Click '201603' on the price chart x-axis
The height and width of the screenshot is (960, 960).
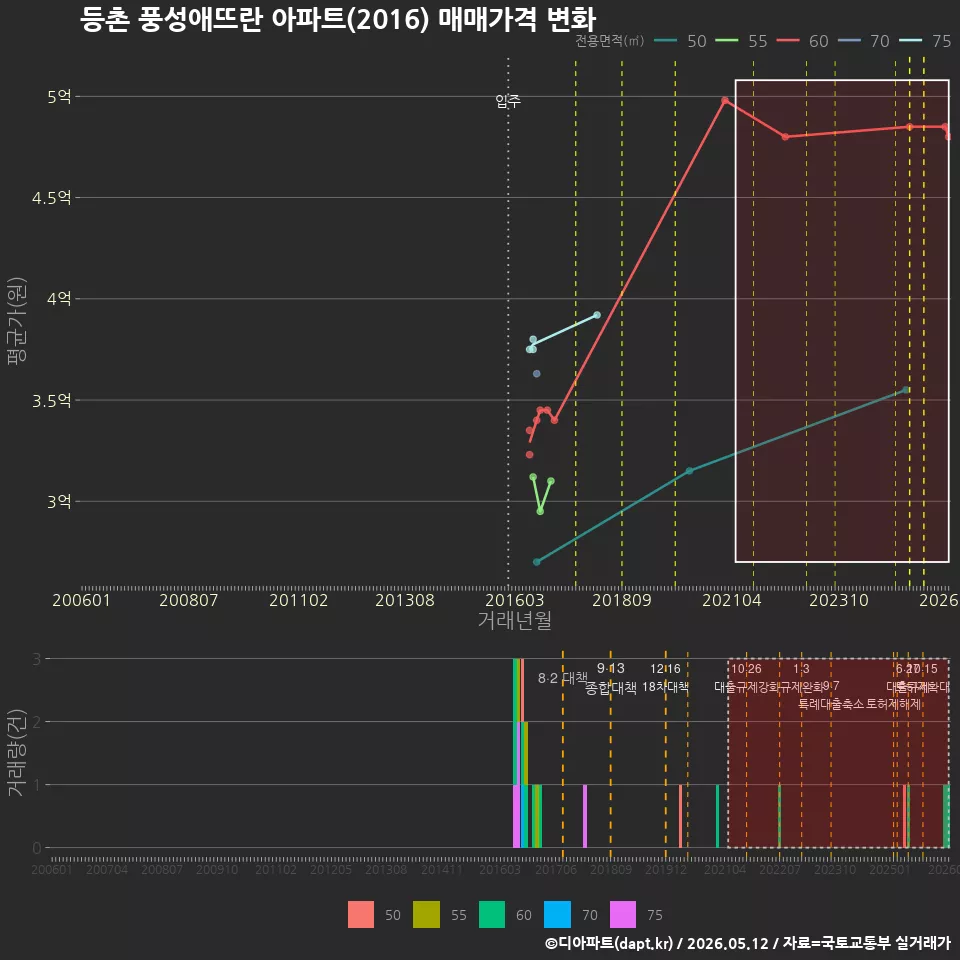coord(514,600)
